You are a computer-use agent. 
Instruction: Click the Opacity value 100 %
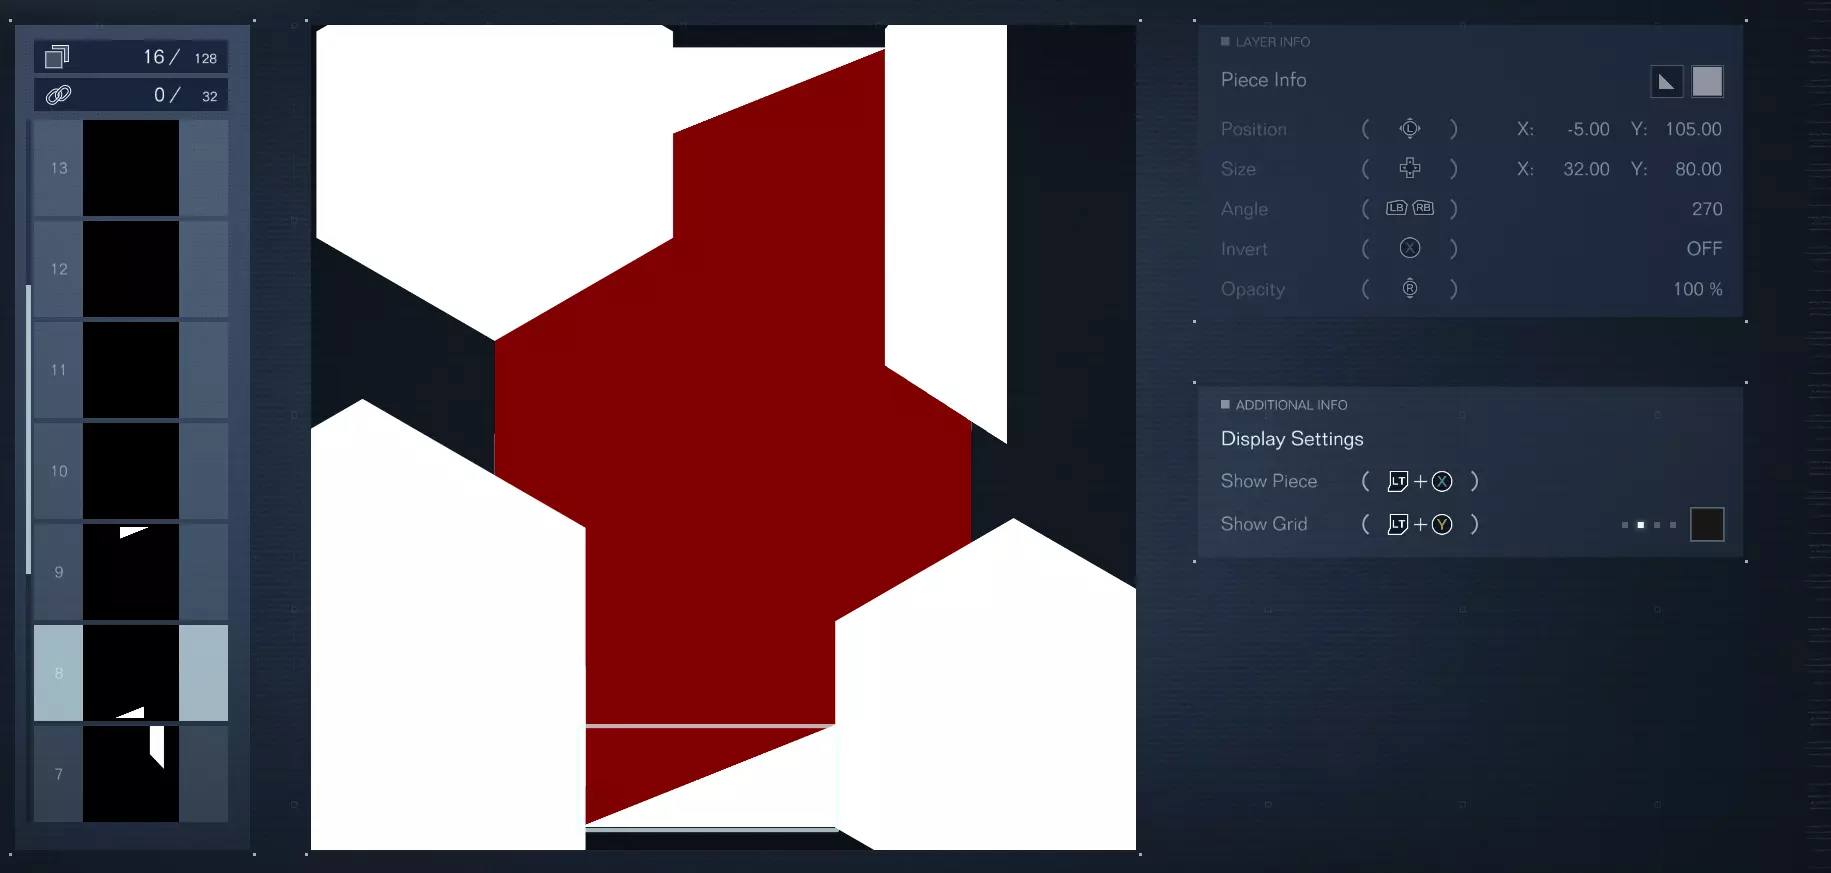(1698, 289)
